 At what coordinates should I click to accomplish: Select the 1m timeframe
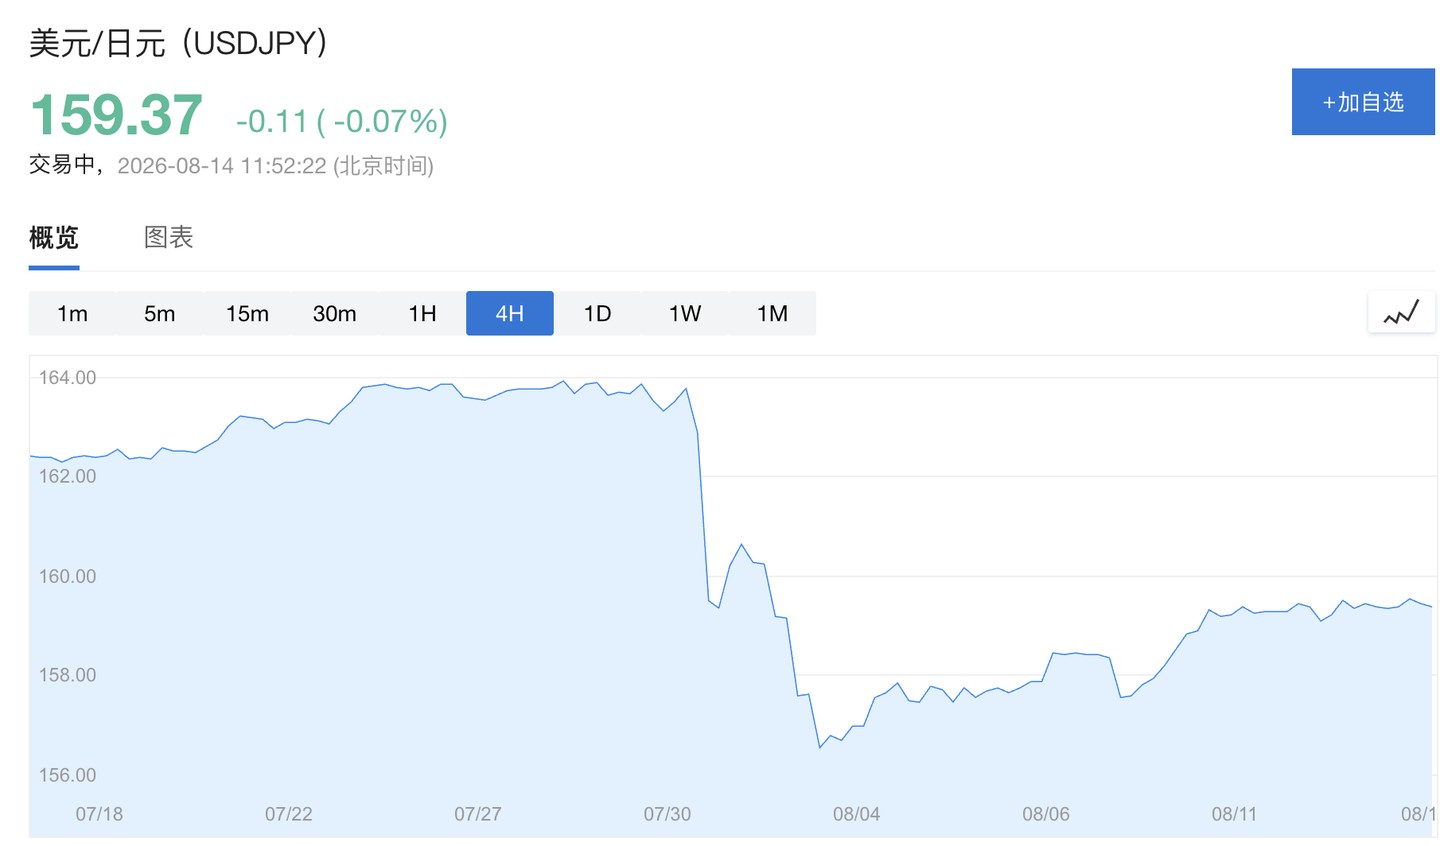pyautogui.click(x=72, y=313)
